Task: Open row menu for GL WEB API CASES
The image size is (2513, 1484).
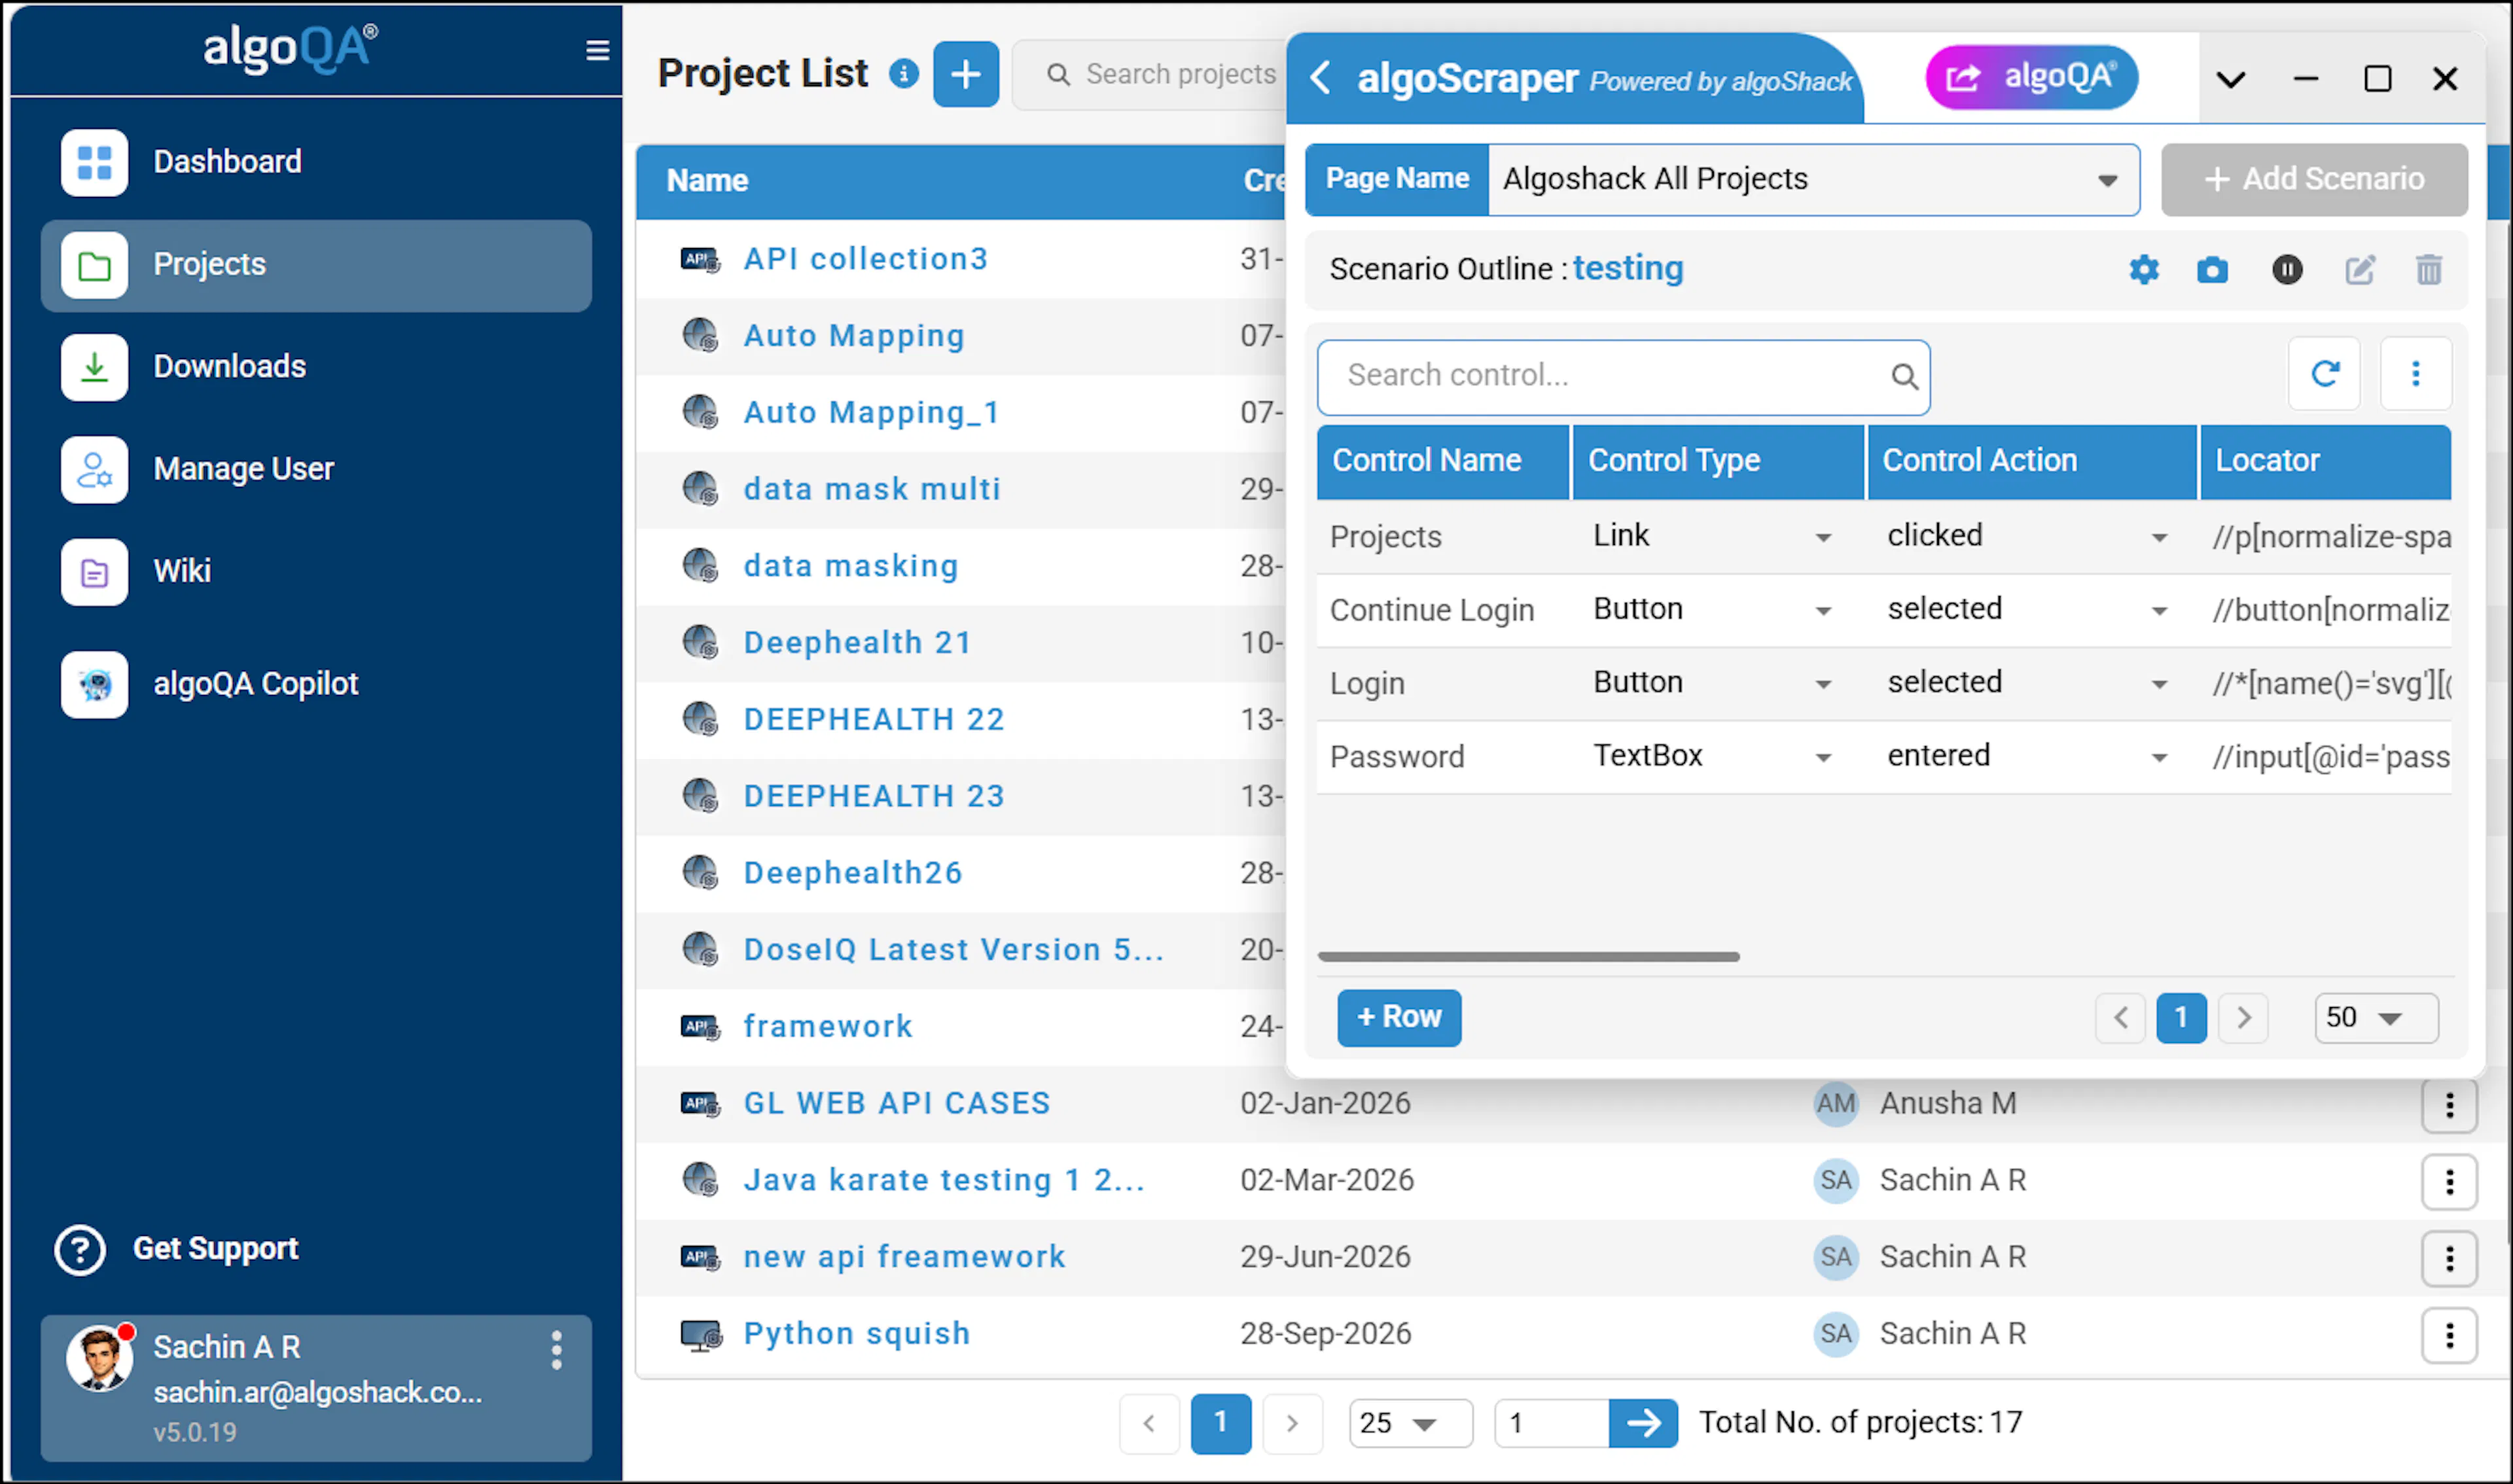Action: pyautogui.click(x=2449, y=1105)
